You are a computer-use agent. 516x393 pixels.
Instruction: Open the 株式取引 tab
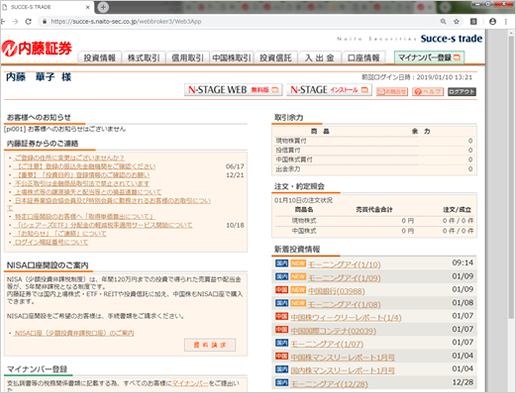tap(144, 58)
